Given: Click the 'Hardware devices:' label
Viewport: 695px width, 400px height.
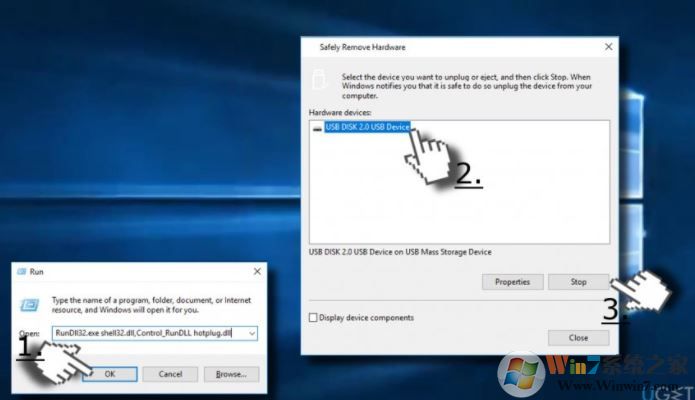Looking at the screenshot, I should tap(340, 113).
